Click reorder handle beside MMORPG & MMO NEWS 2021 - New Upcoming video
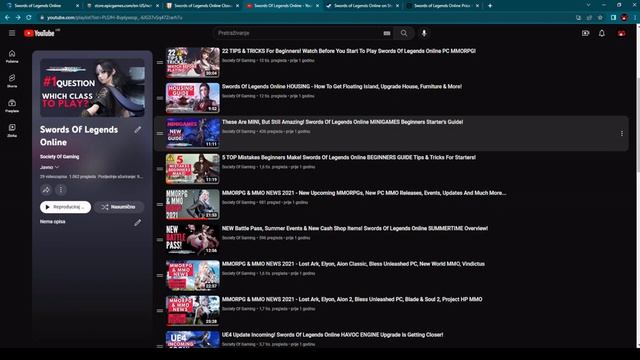Screen dimensions: 640x360 [160, 204]
